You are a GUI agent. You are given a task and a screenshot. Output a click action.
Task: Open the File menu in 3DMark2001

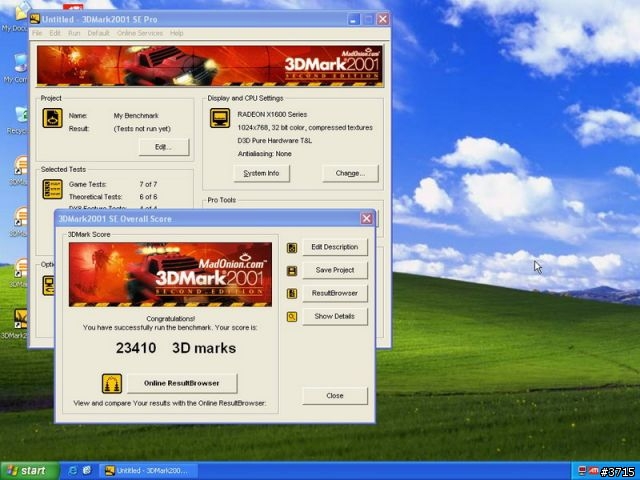tap(37, 33)
